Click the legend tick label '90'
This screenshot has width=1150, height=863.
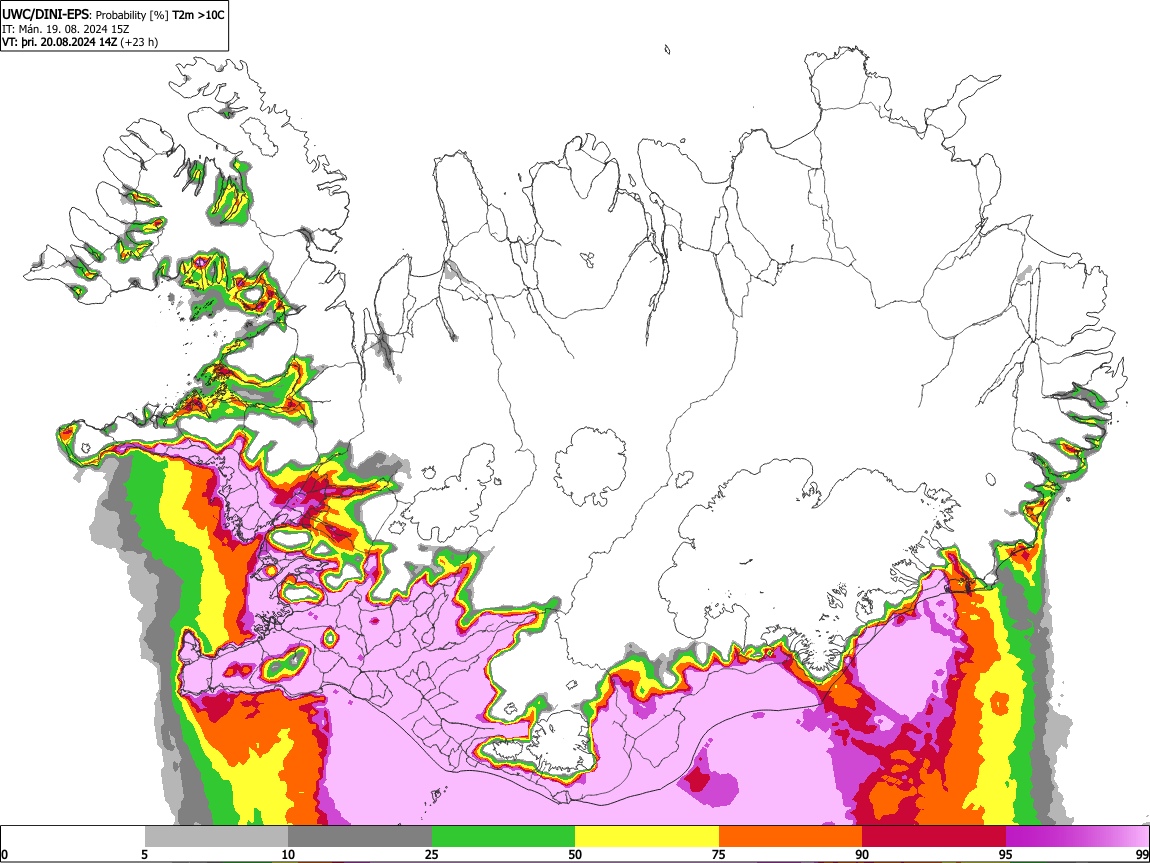[x=862, y=855]
